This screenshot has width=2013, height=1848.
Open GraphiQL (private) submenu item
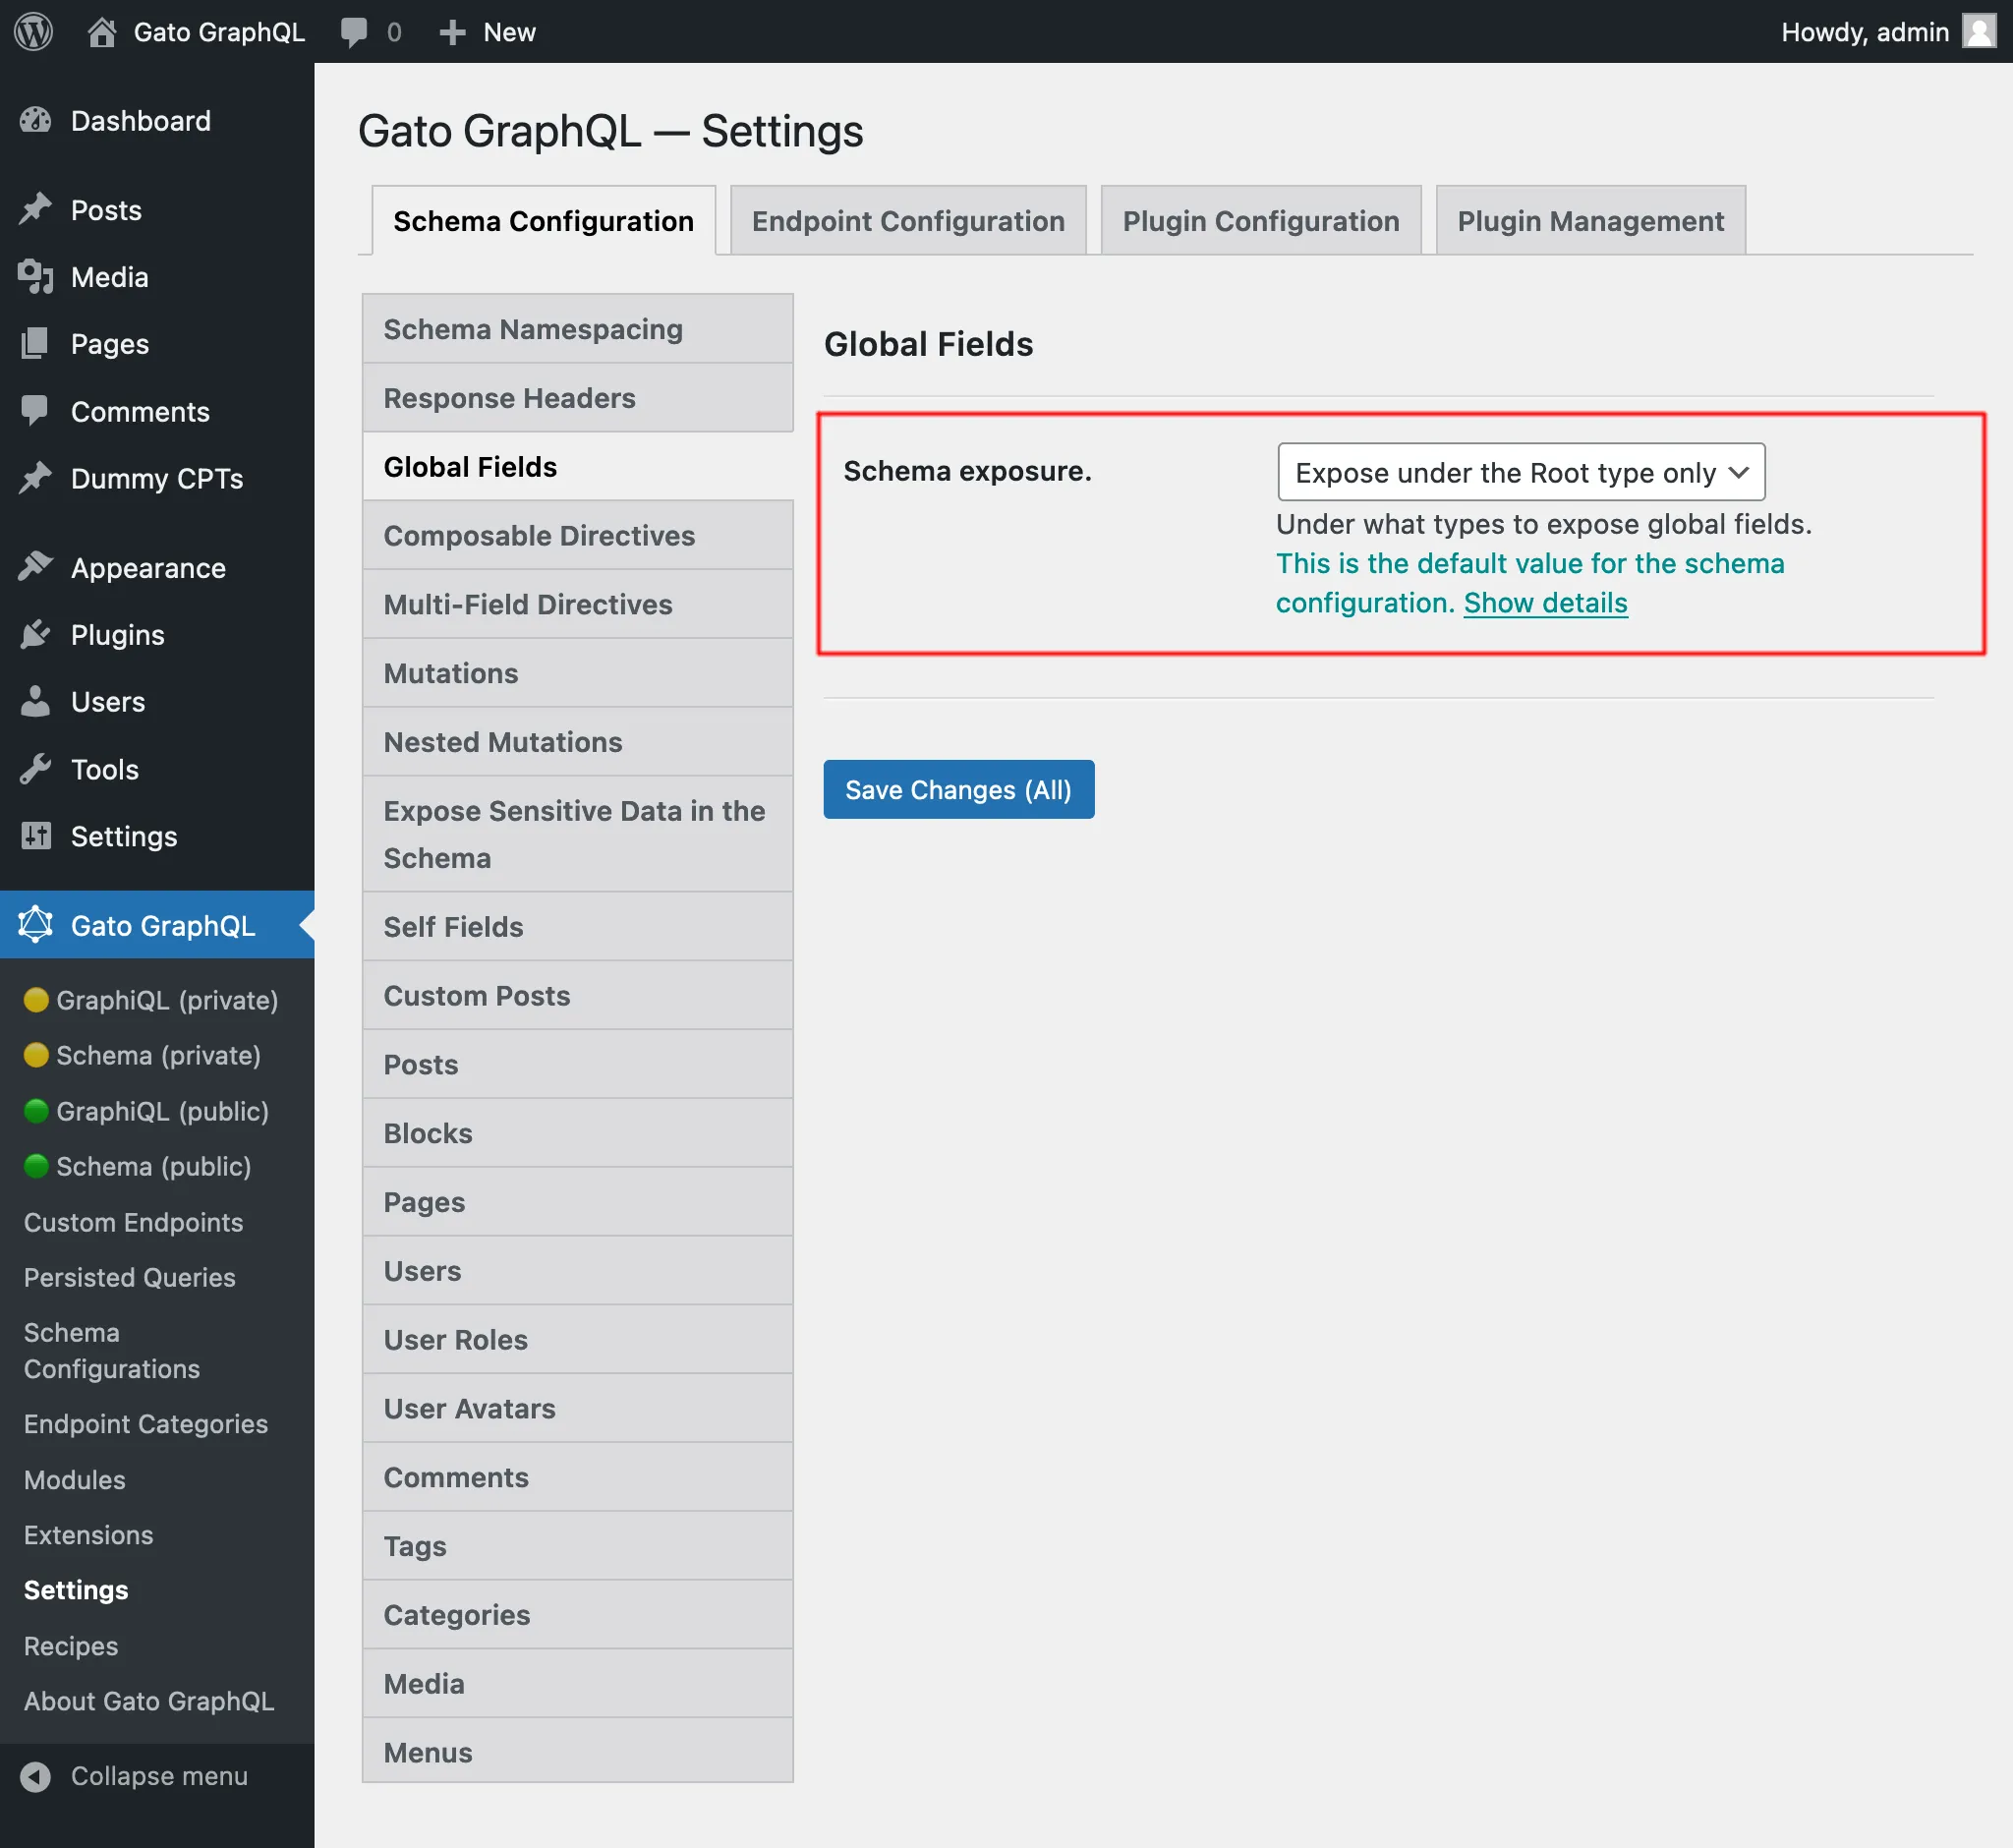167,1000
